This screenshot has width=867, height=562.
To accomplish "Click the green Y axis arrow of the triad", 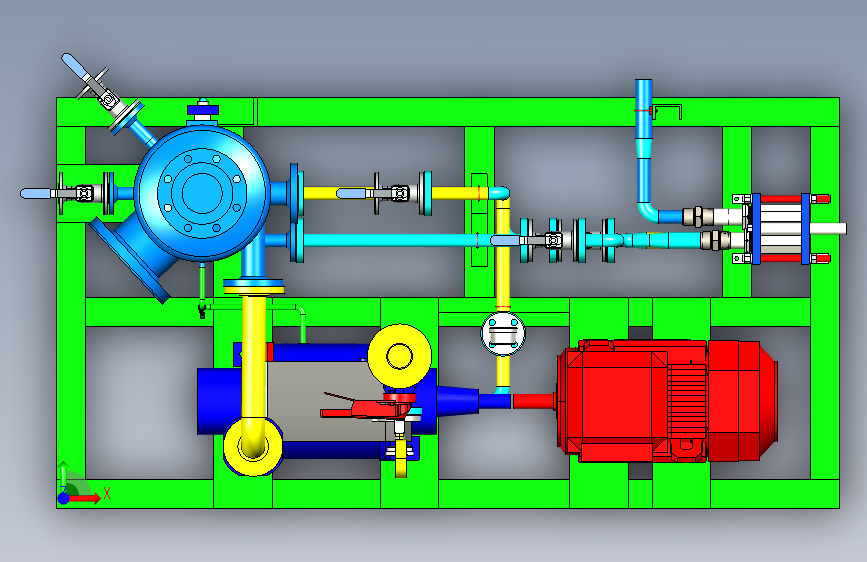I will 63,475.
